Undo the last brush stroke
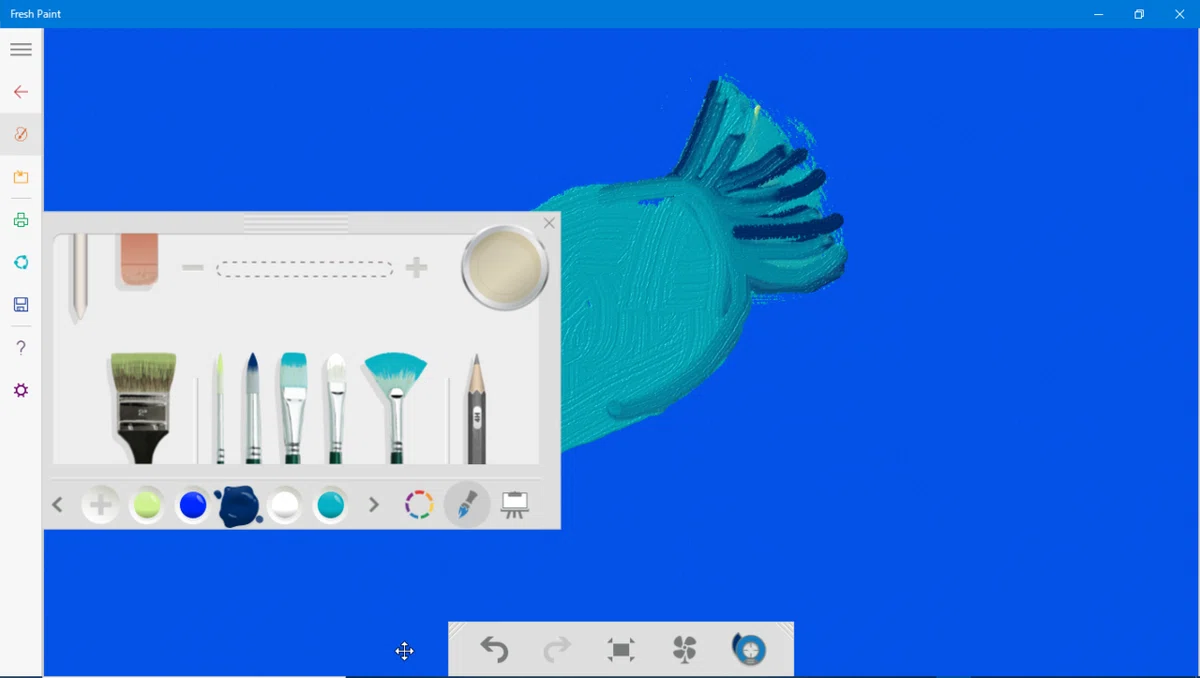The width and height of the screenshot is (1200, 678). tap(494, 650)
